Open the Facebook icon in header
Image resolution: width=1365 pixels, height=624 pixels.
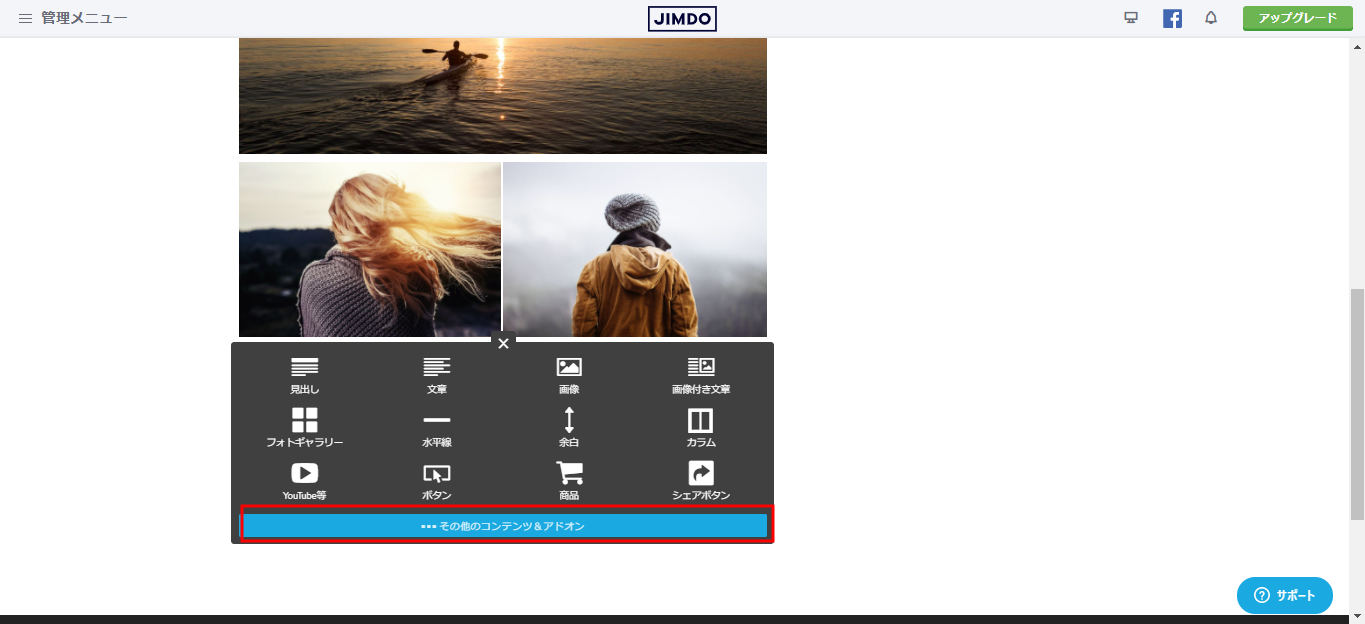1172,18
